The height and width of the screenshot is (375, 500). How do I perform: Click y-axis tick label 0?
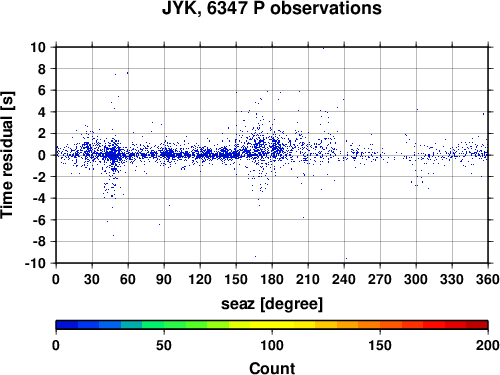point(41,155)
